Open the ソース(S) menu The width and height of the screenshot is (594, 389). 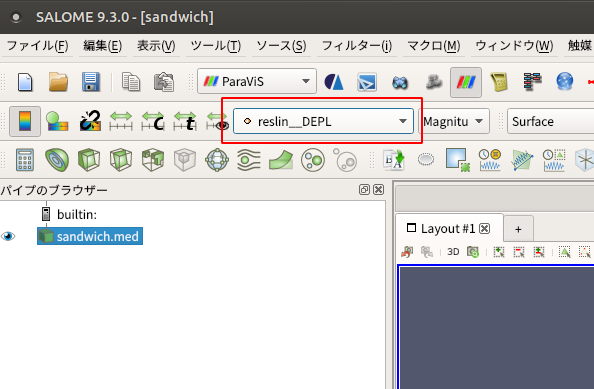pos(281,46)
